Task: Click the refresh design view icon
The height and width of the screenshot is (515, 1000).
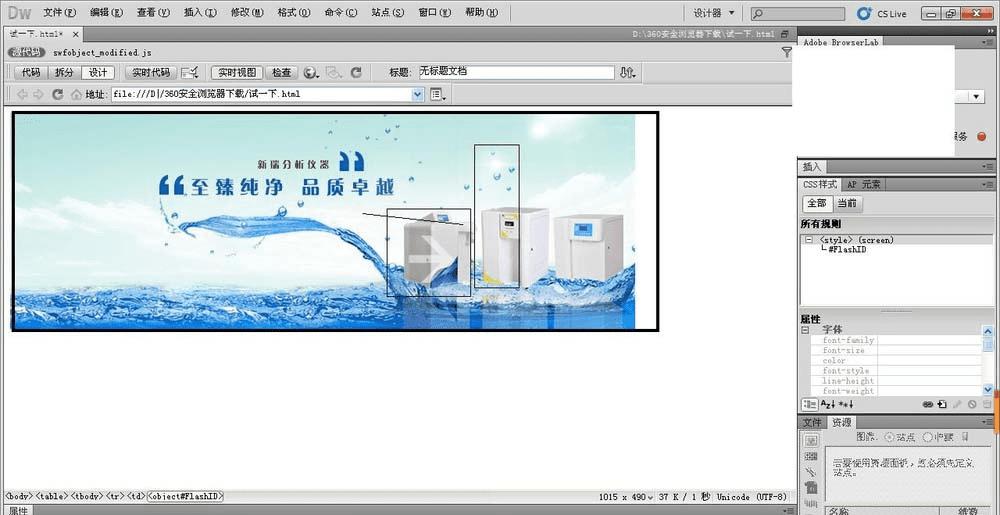Action: [357, 73]
